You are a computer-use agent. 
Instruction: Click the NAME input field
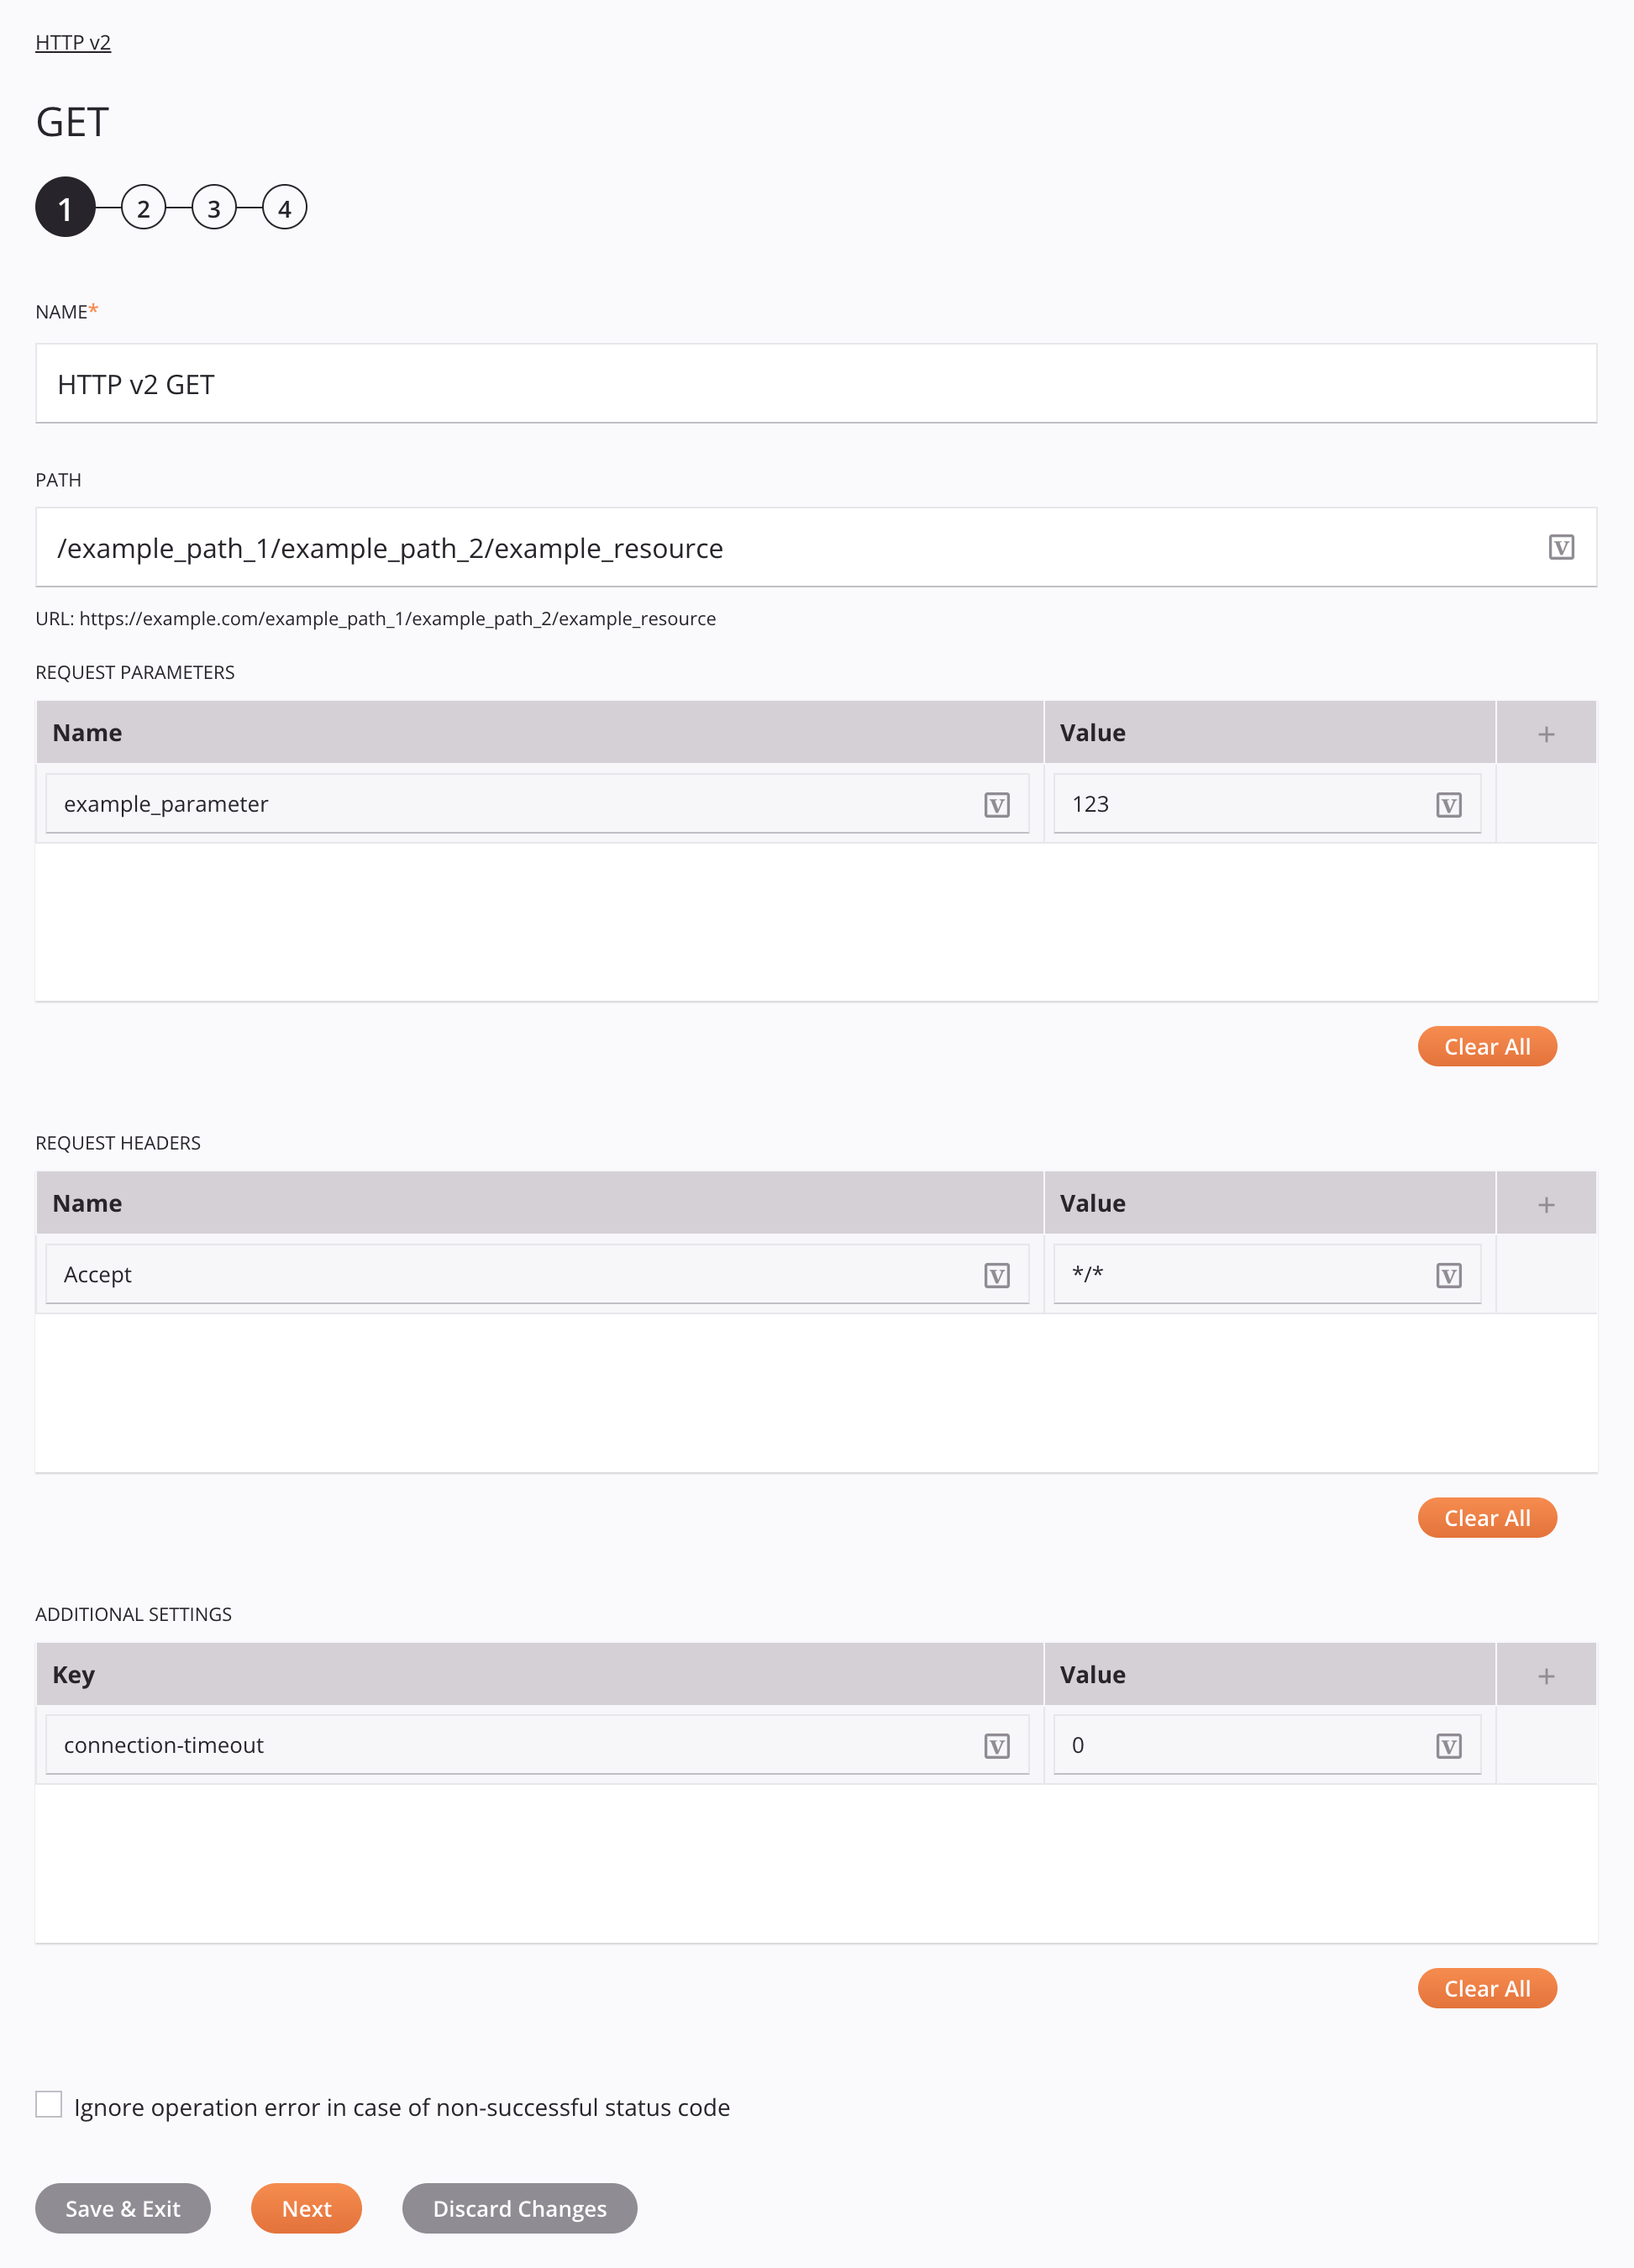[x=815, y=382]
